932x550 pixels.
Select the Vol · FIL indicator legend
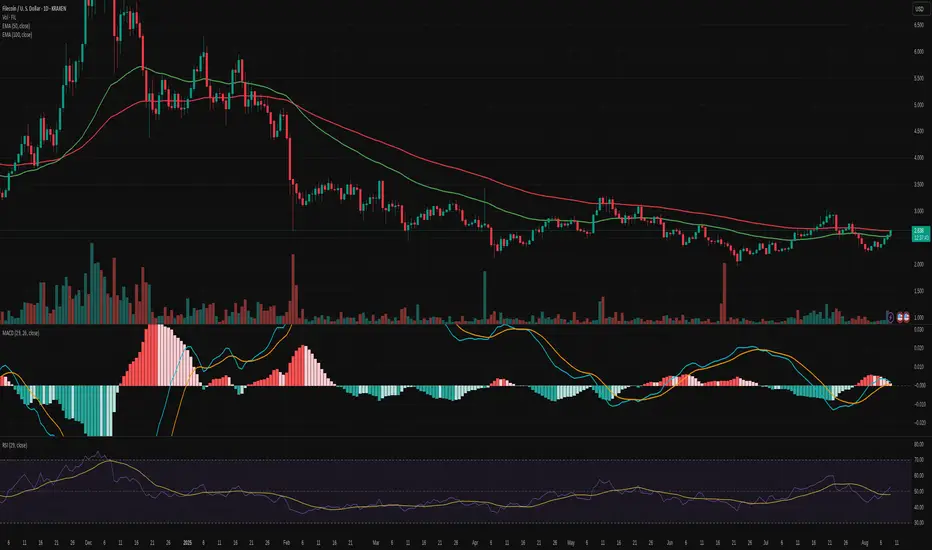point(9,17)
